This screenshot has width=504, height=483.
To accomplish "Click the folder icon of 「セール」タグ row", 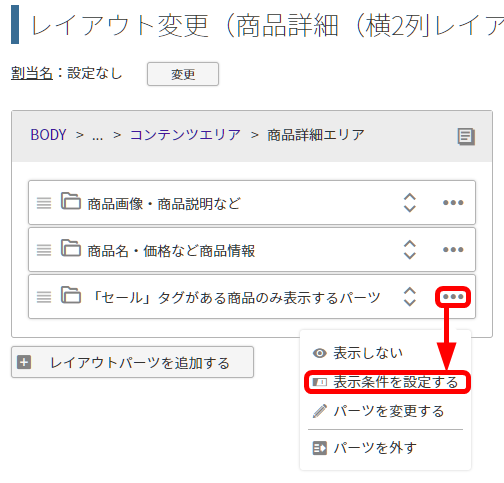I will click(71, 295).
